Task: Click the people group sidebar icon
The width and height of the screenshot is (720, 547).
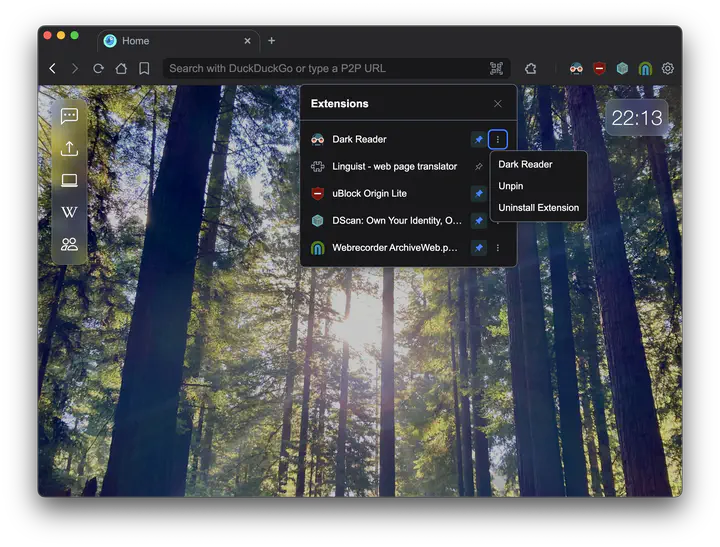Action: [69, 244]
